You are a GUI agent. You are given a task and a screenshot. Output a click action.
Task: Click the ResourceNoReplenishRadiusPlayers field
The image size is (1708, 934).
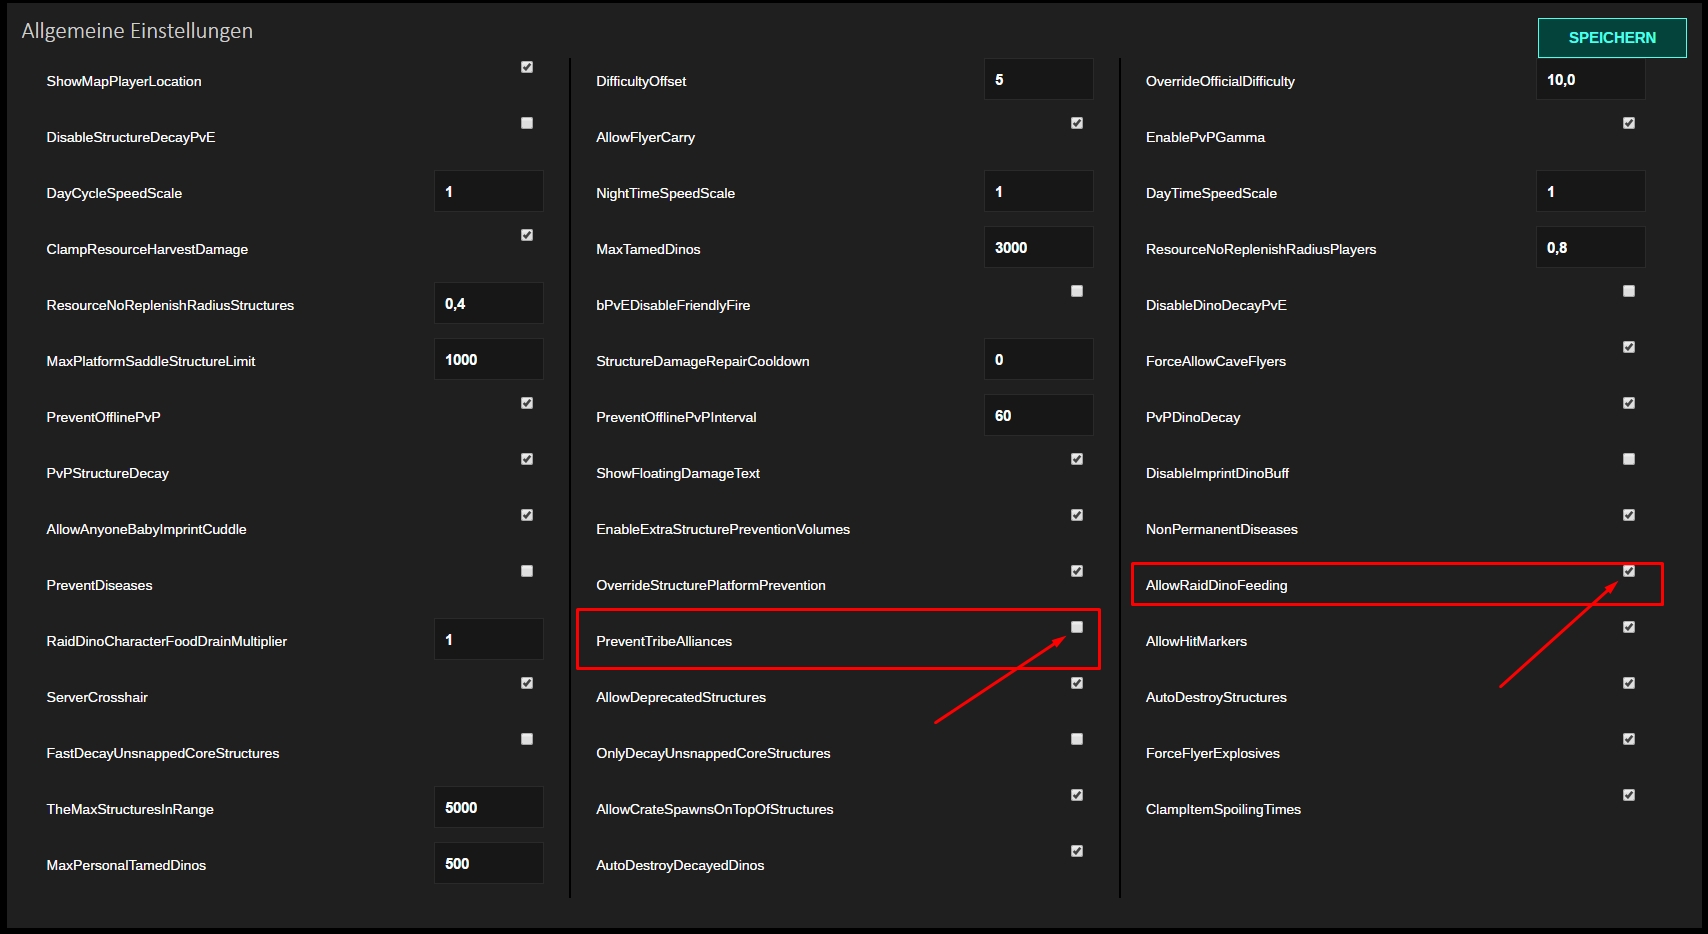click(1591, 247)
